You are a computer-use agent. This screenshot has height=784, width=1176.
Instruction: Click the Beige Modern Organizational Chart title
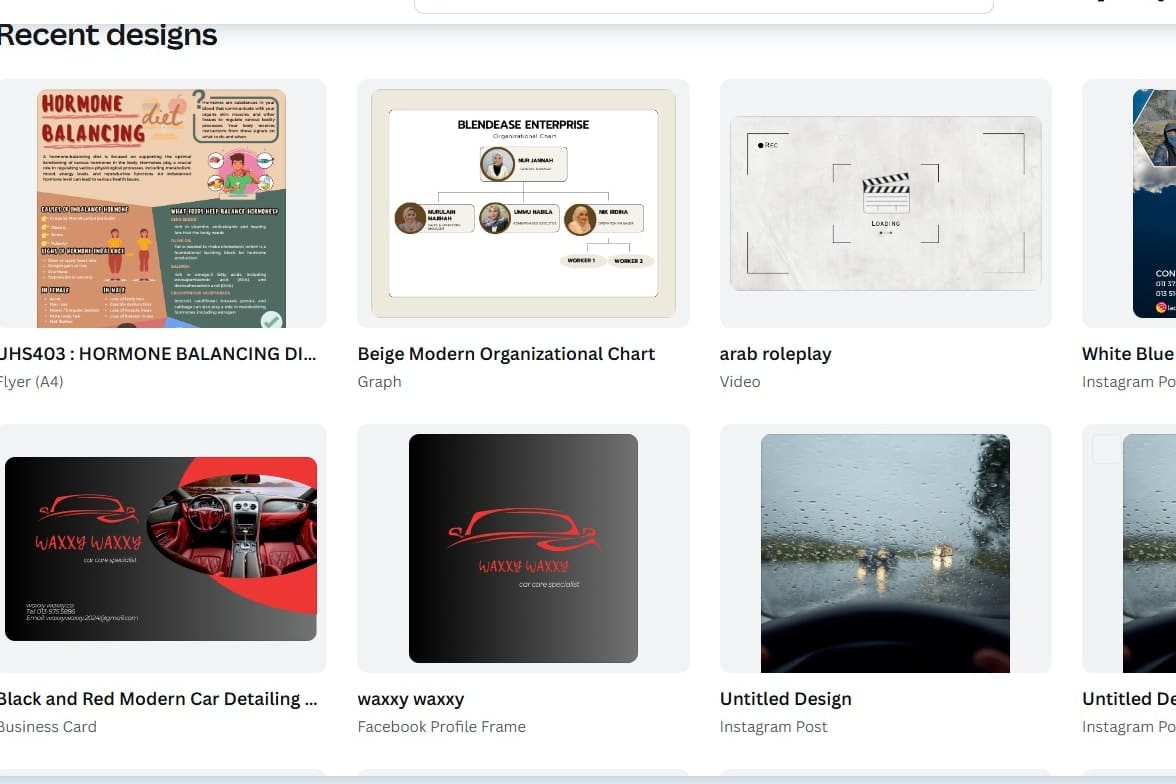point(506,353)
